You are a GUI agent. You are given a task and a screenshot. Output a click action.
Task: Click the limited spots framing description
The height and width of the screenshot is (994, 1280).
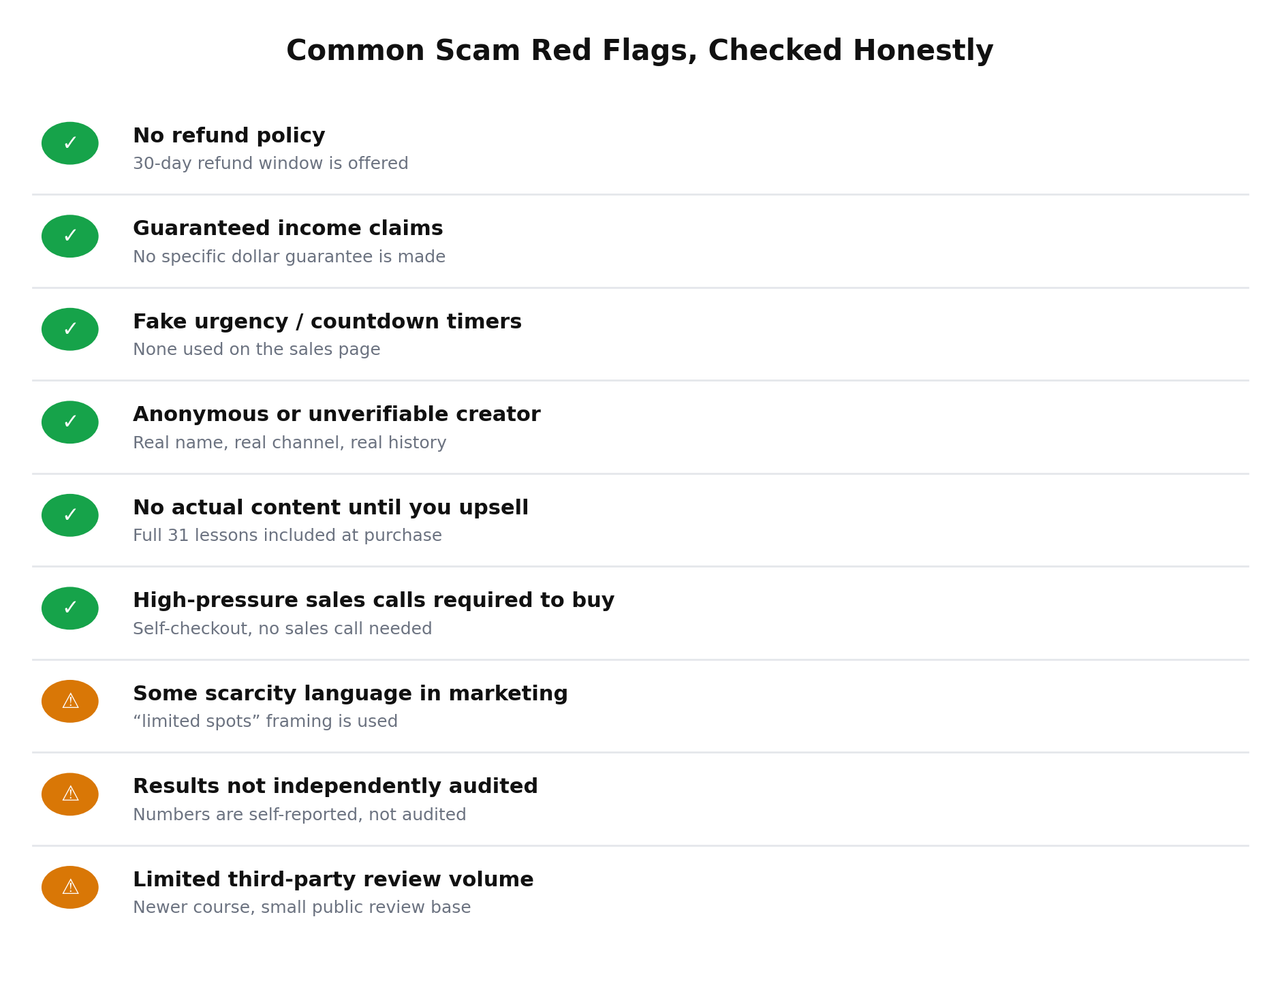click(265, 722)
